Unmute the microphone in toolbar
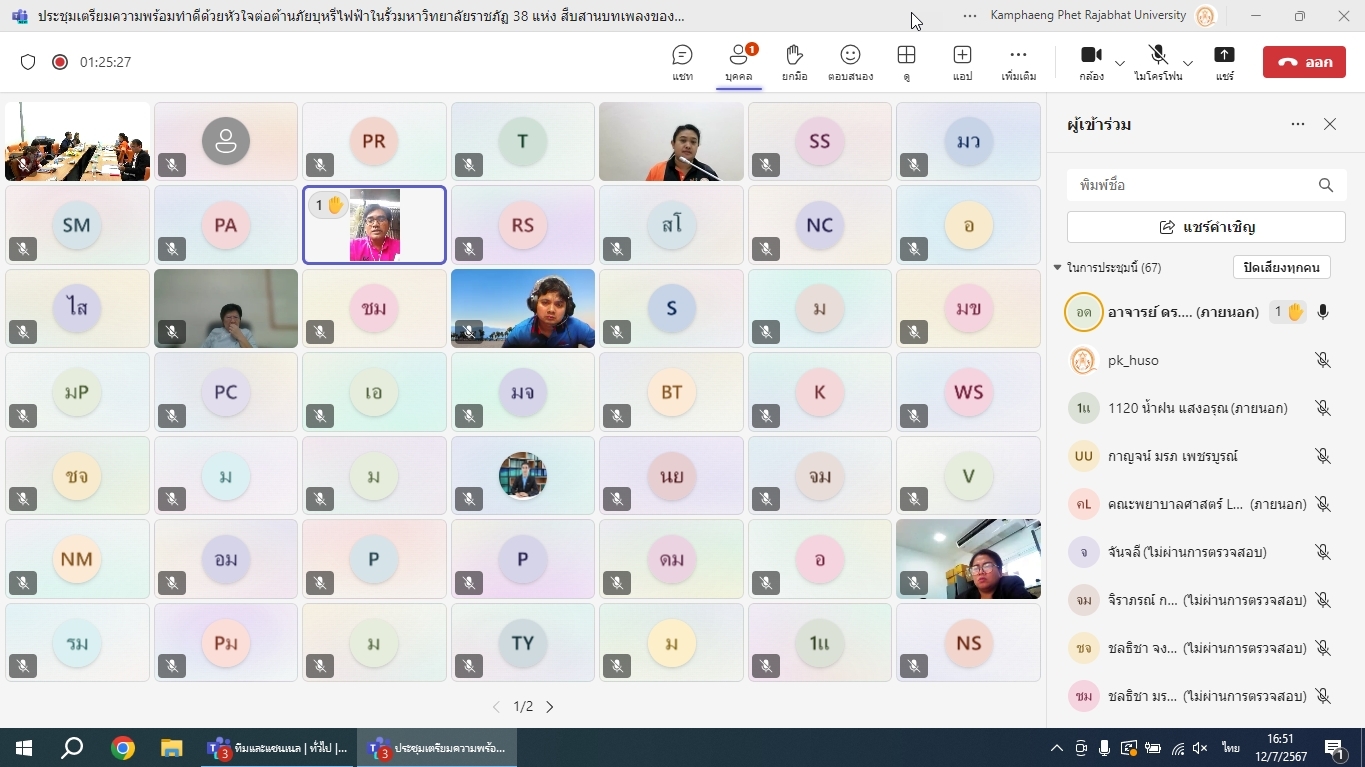This screenshot has height=767, width=1365. click(x=1158, y=62)
